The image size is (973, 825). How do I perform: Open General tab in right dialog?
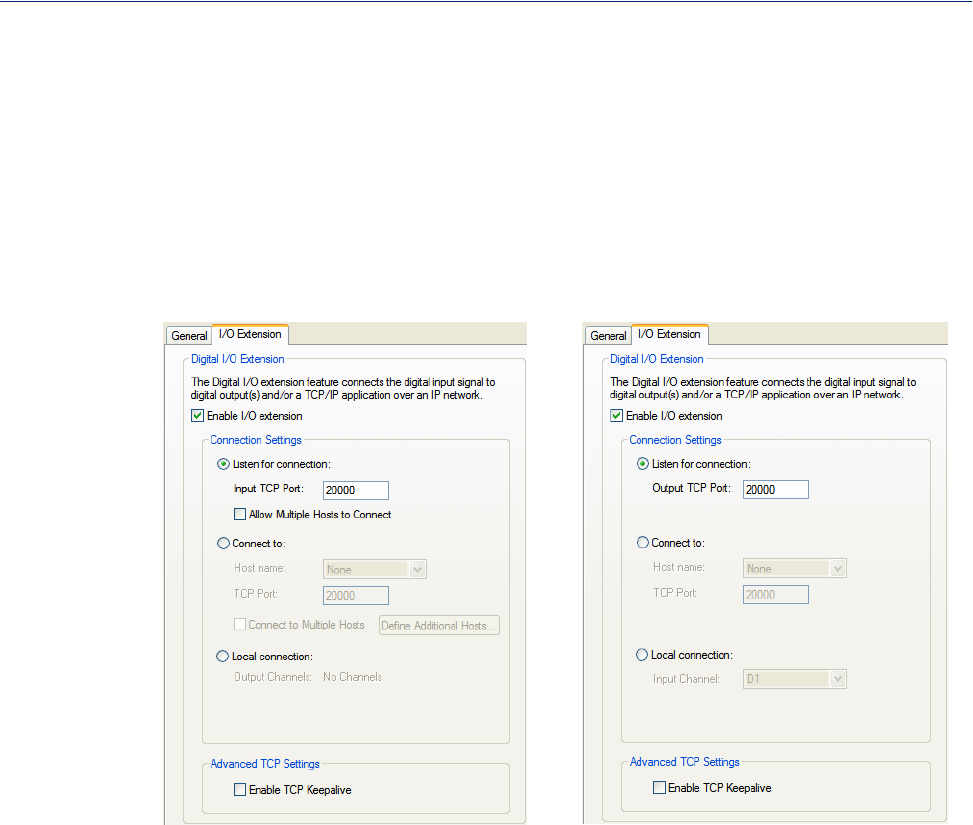(x=608, y=335)
